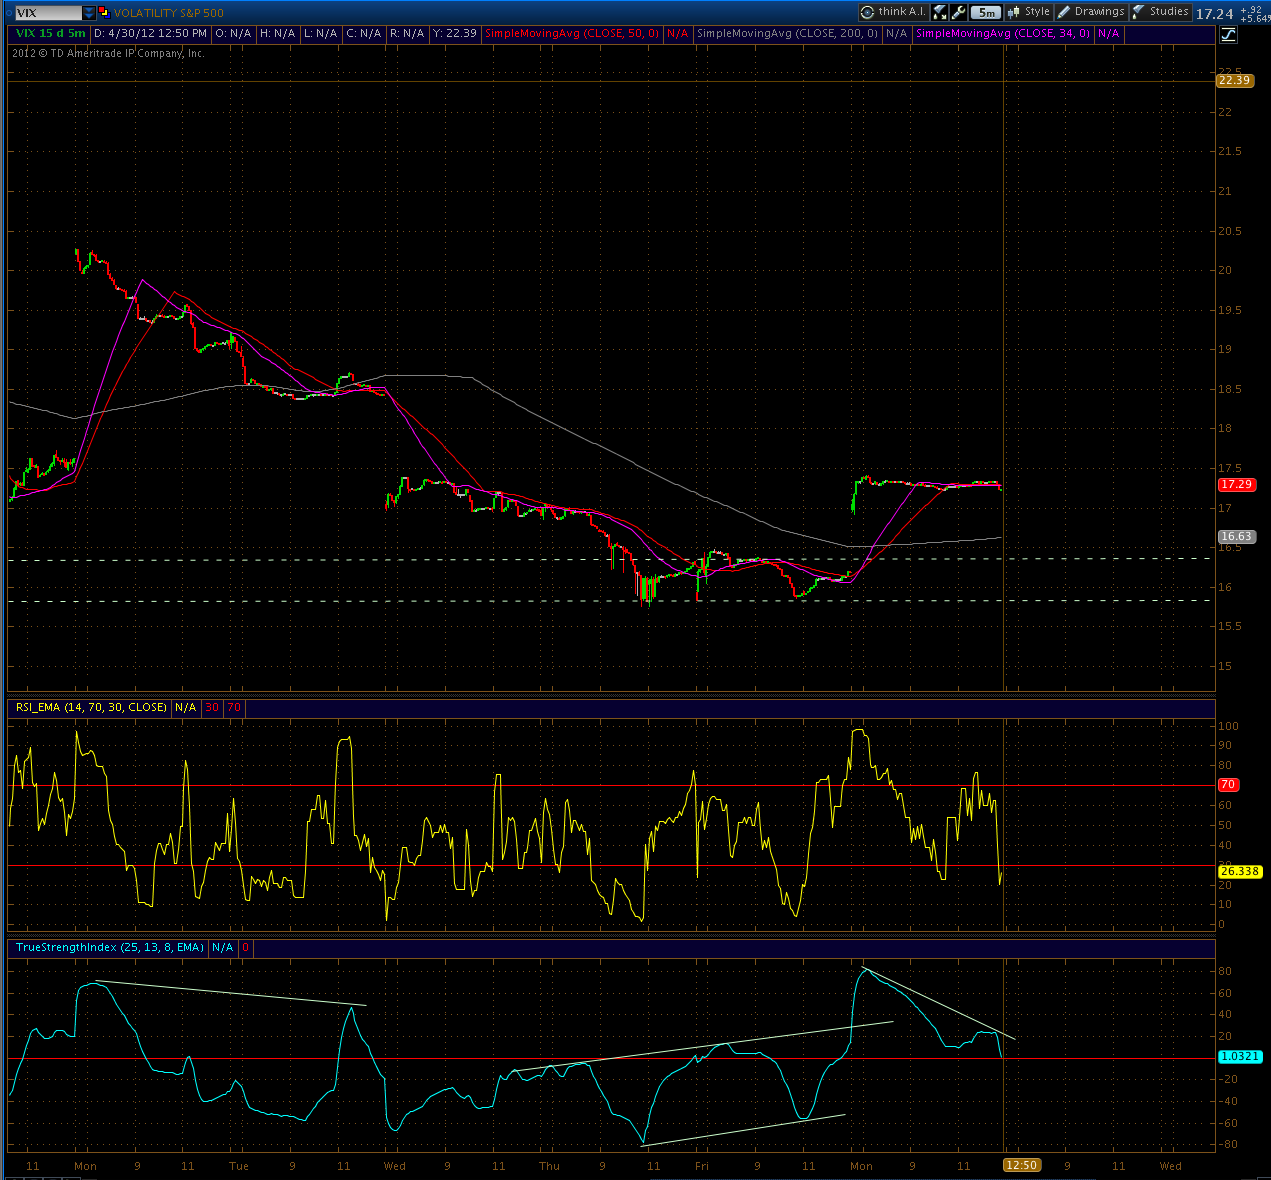Click the red 70 RSI level bubble

(x=1227, y=785)
